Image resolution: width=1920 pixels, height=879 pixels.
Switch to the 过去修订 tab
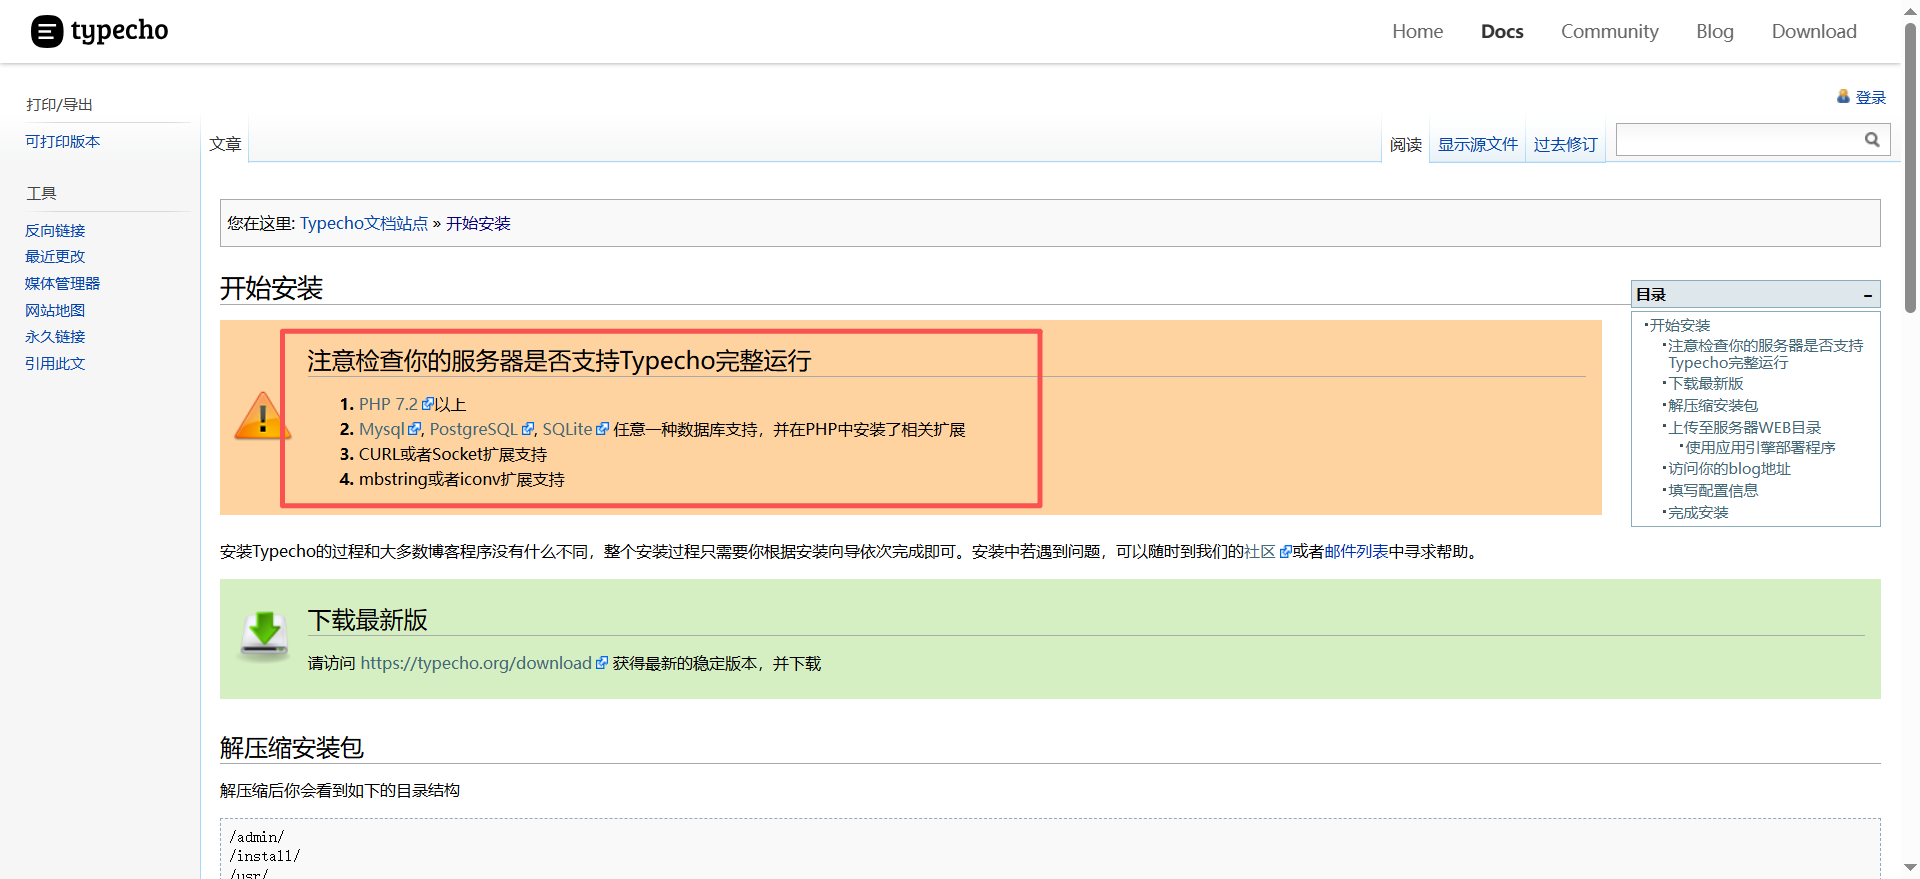click(1565, 145)
